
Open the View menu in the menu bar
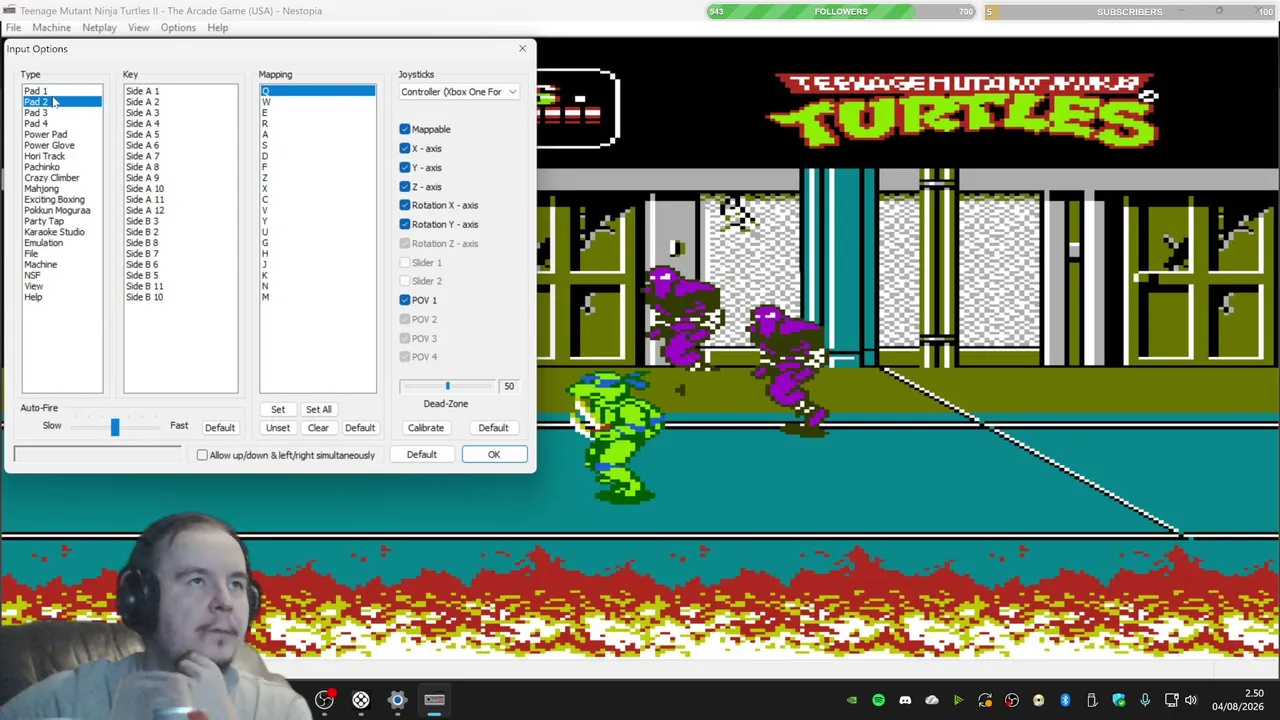click(138, 28)
